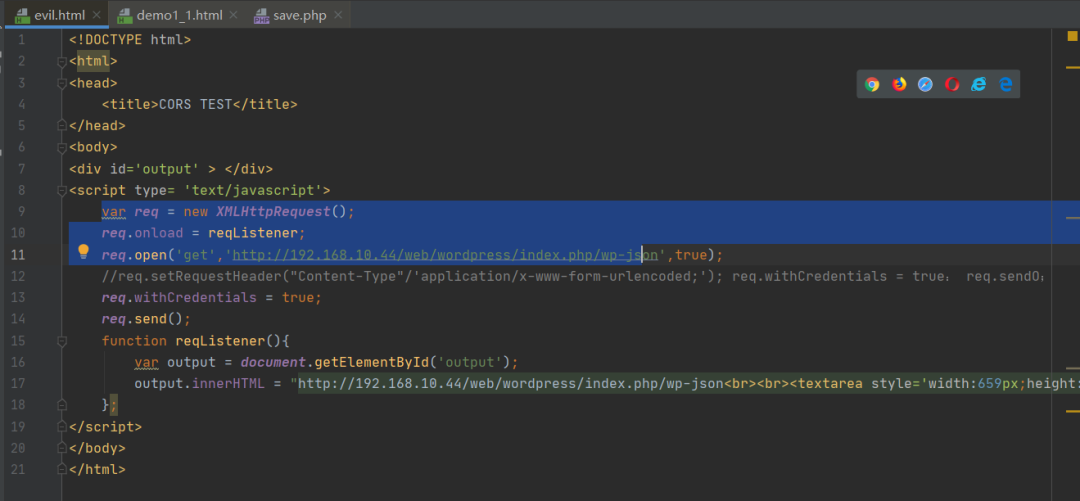
Task: Open page in Edge browser icon
Action: 1006,85
